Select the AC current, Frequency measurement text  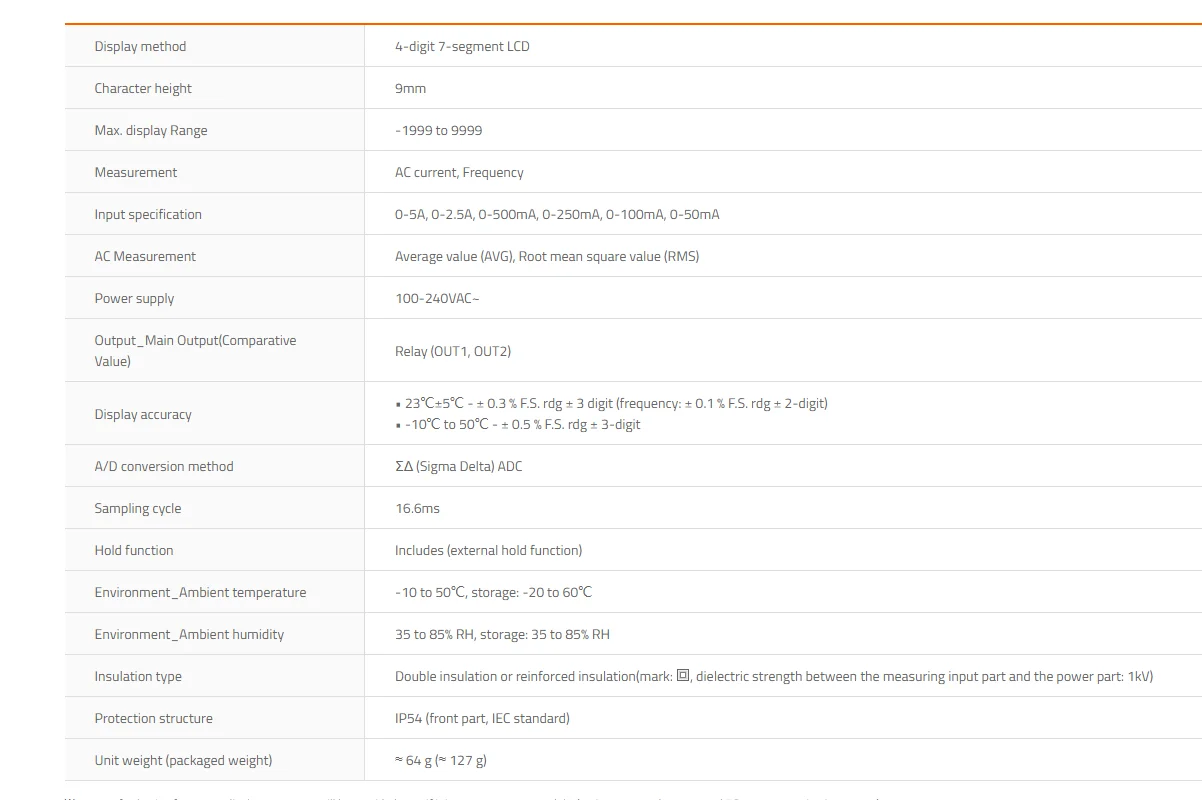point(459,172)
